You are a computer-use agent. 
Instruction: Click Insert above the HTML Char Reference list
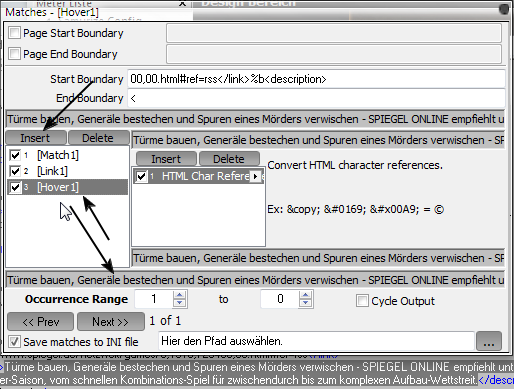click(166, 159)
